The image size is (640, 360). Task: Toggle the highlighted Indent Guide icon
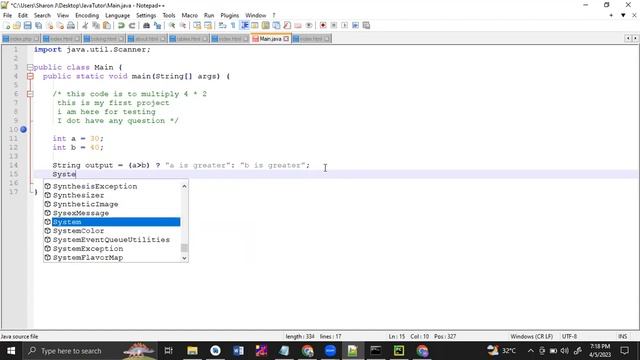coord(244,25)
